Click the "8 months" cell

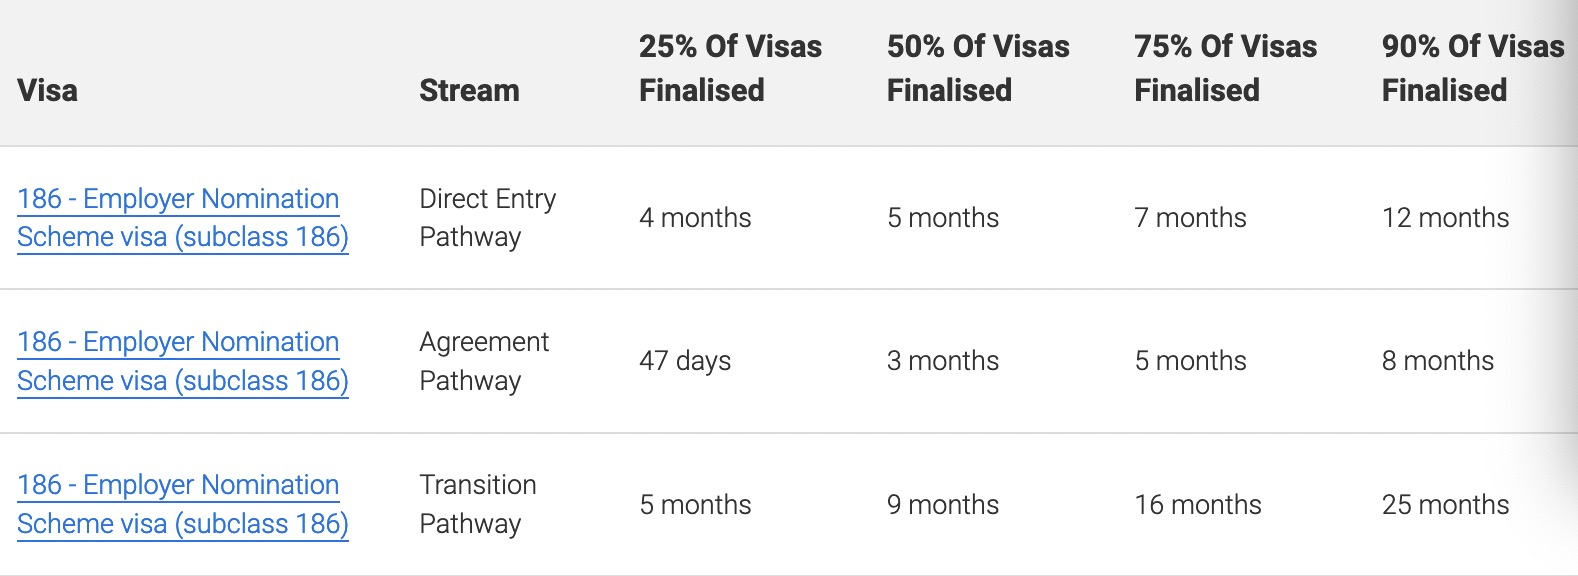[x=1437, y=361]
